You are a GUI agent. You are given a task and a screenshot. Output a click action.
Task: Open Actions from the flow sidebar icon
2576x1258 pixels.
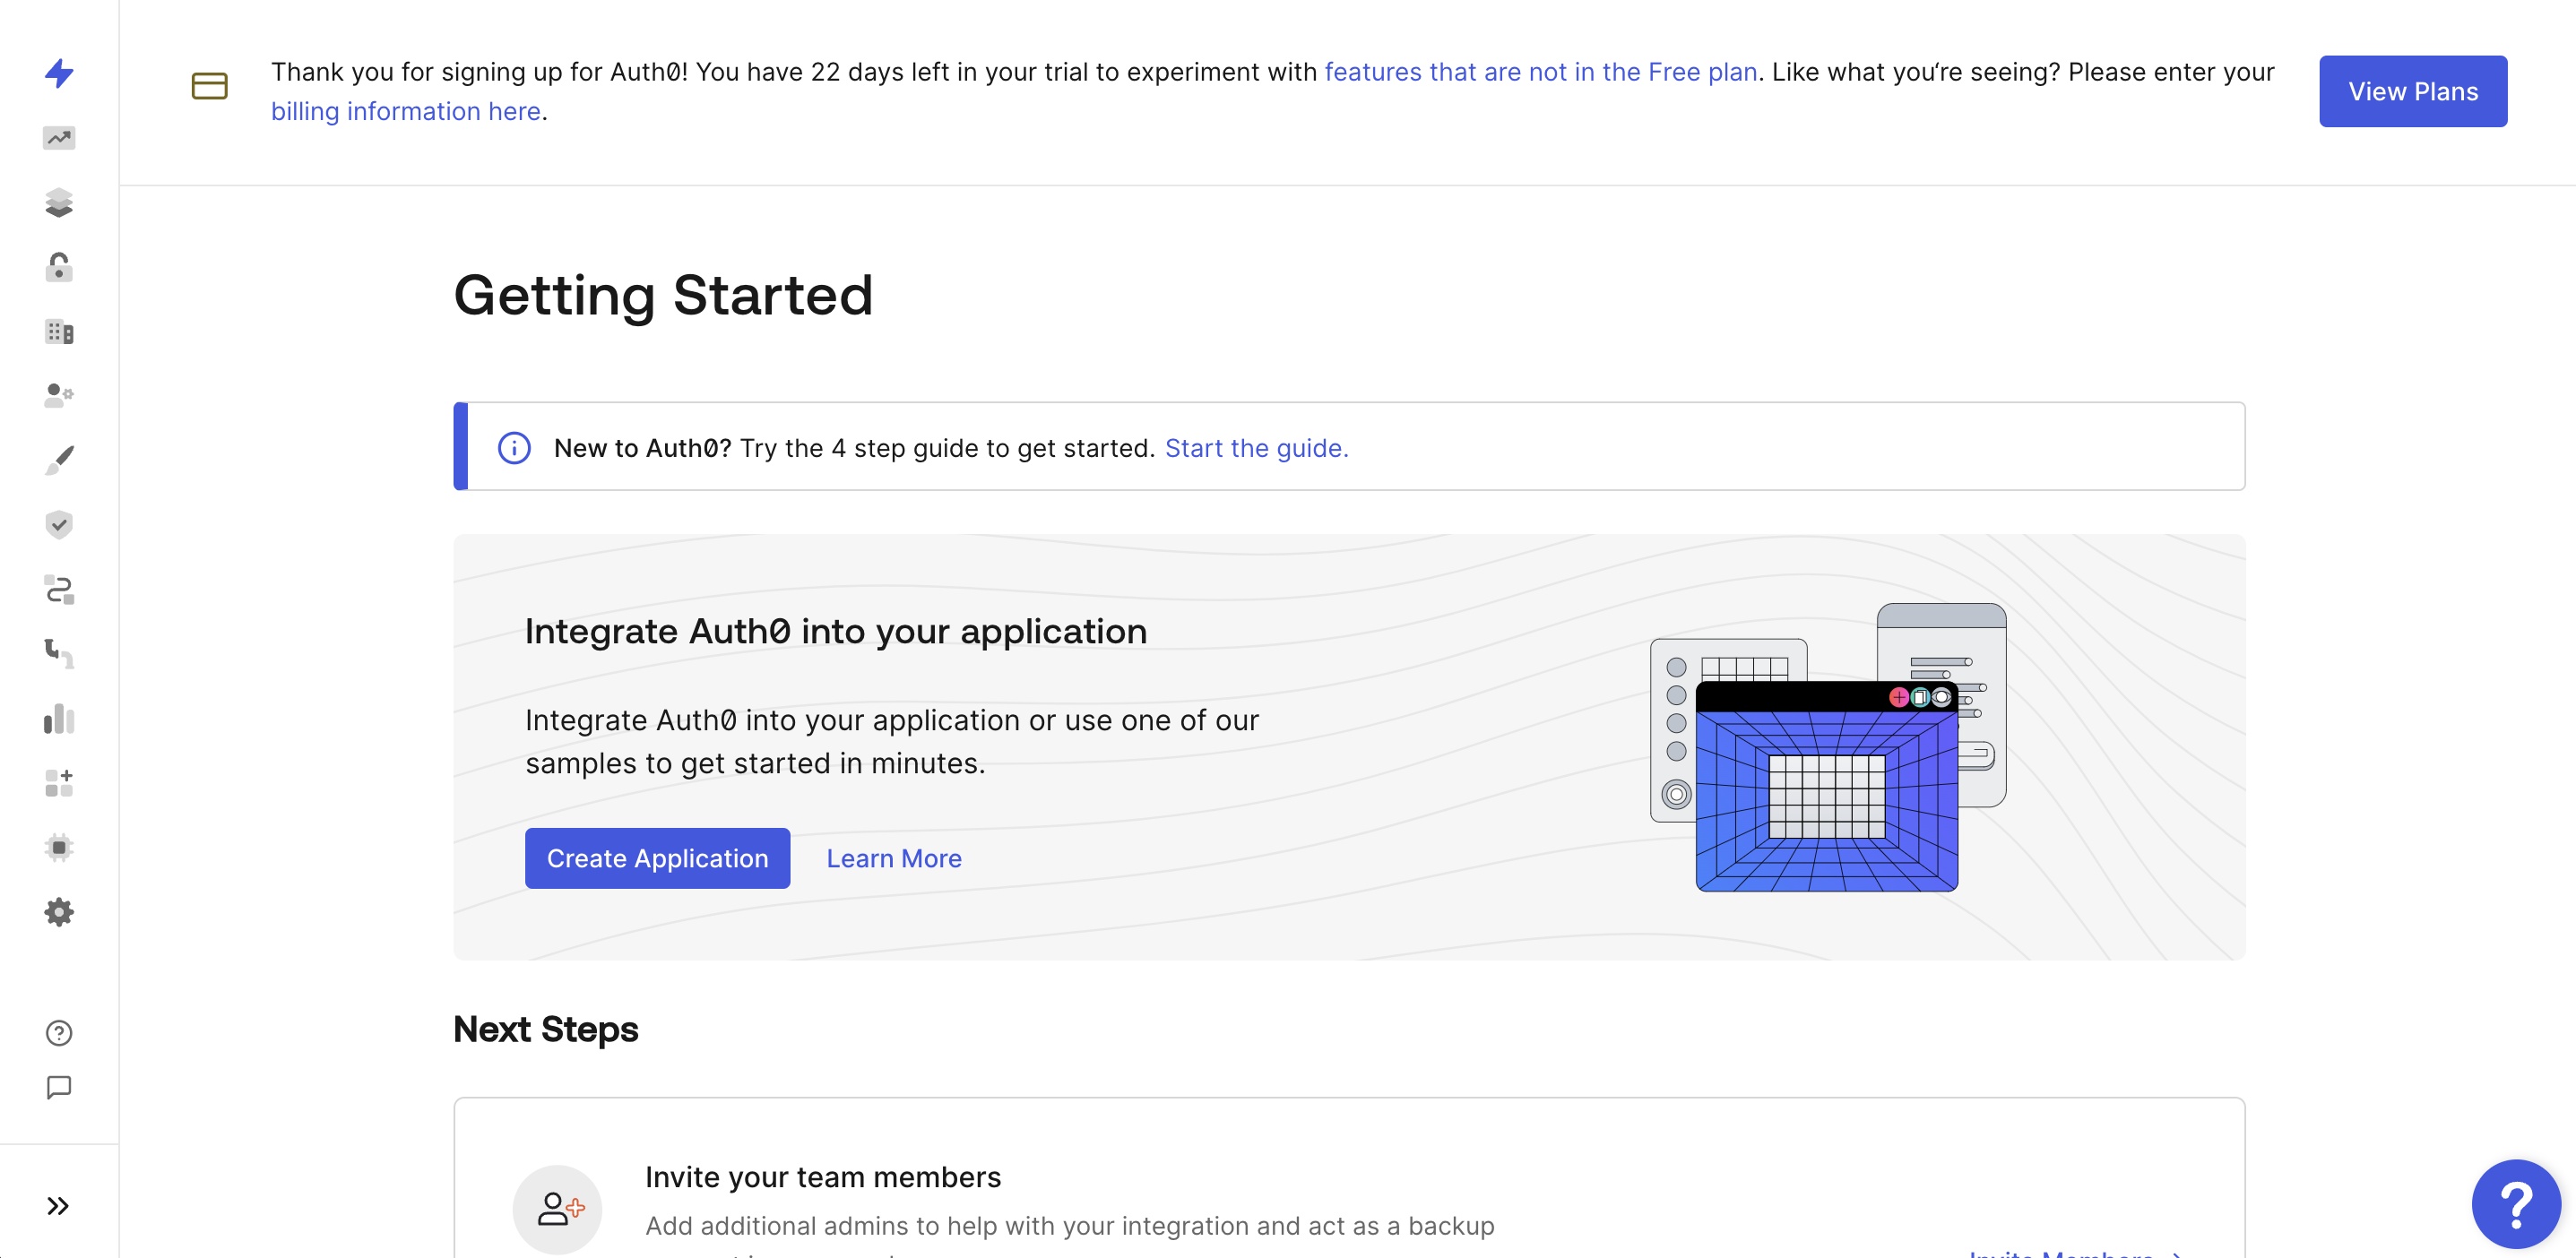coord(59,589)
